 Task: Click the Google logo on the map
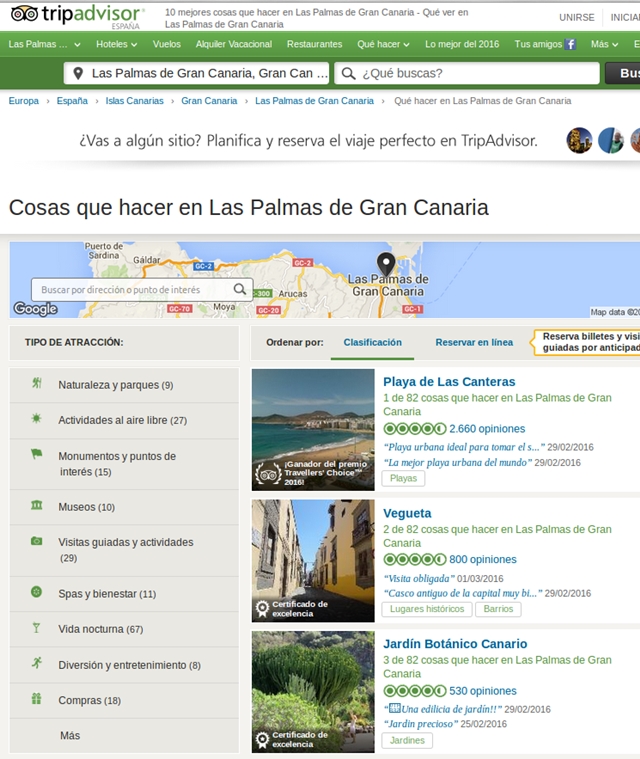[x=35, y=308]
